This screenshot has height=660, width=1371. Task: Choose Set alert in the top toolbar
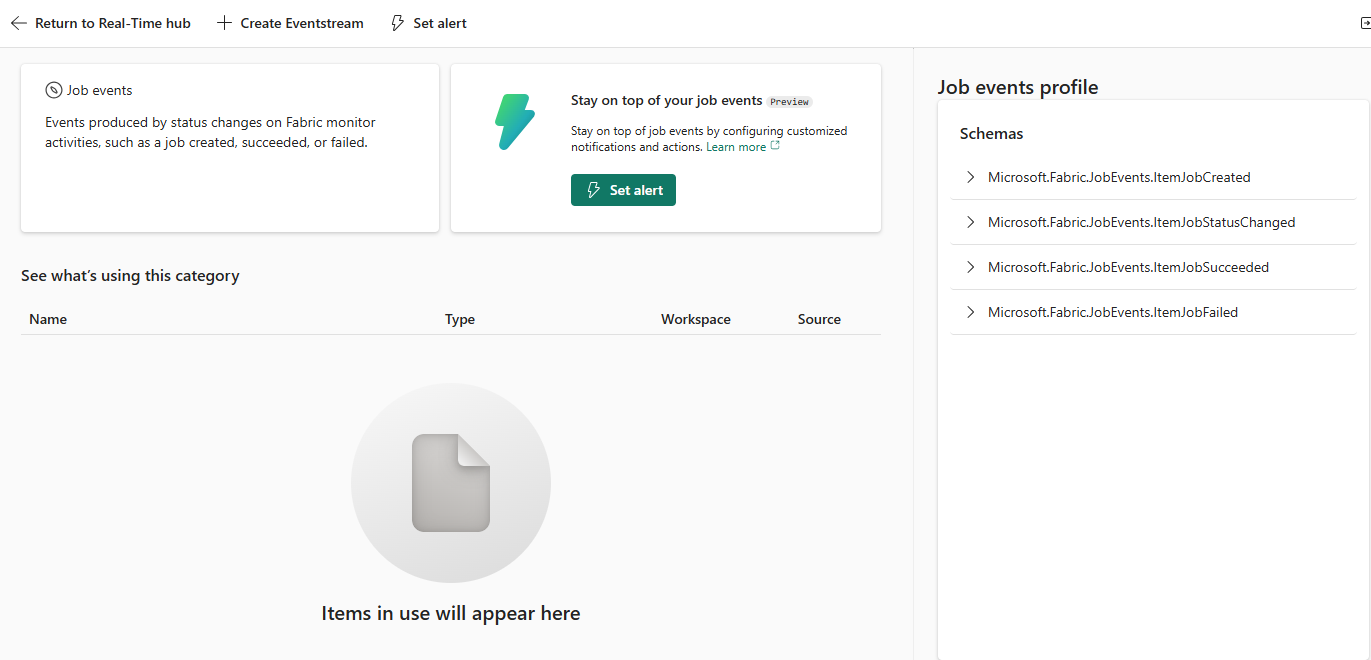coord(428,23)
